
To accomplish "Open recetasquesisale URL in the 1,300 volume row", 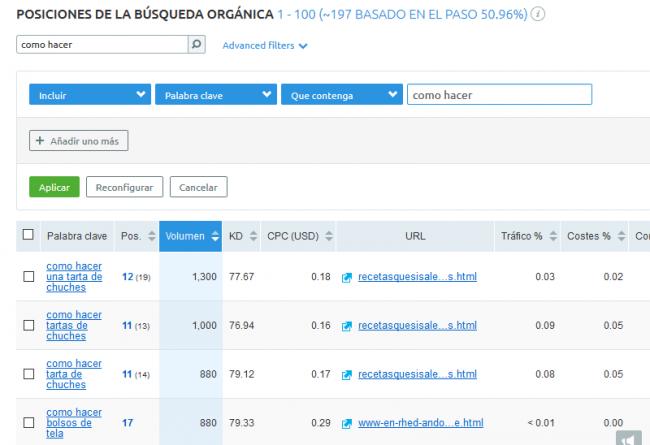I will (x=417, y=277).
